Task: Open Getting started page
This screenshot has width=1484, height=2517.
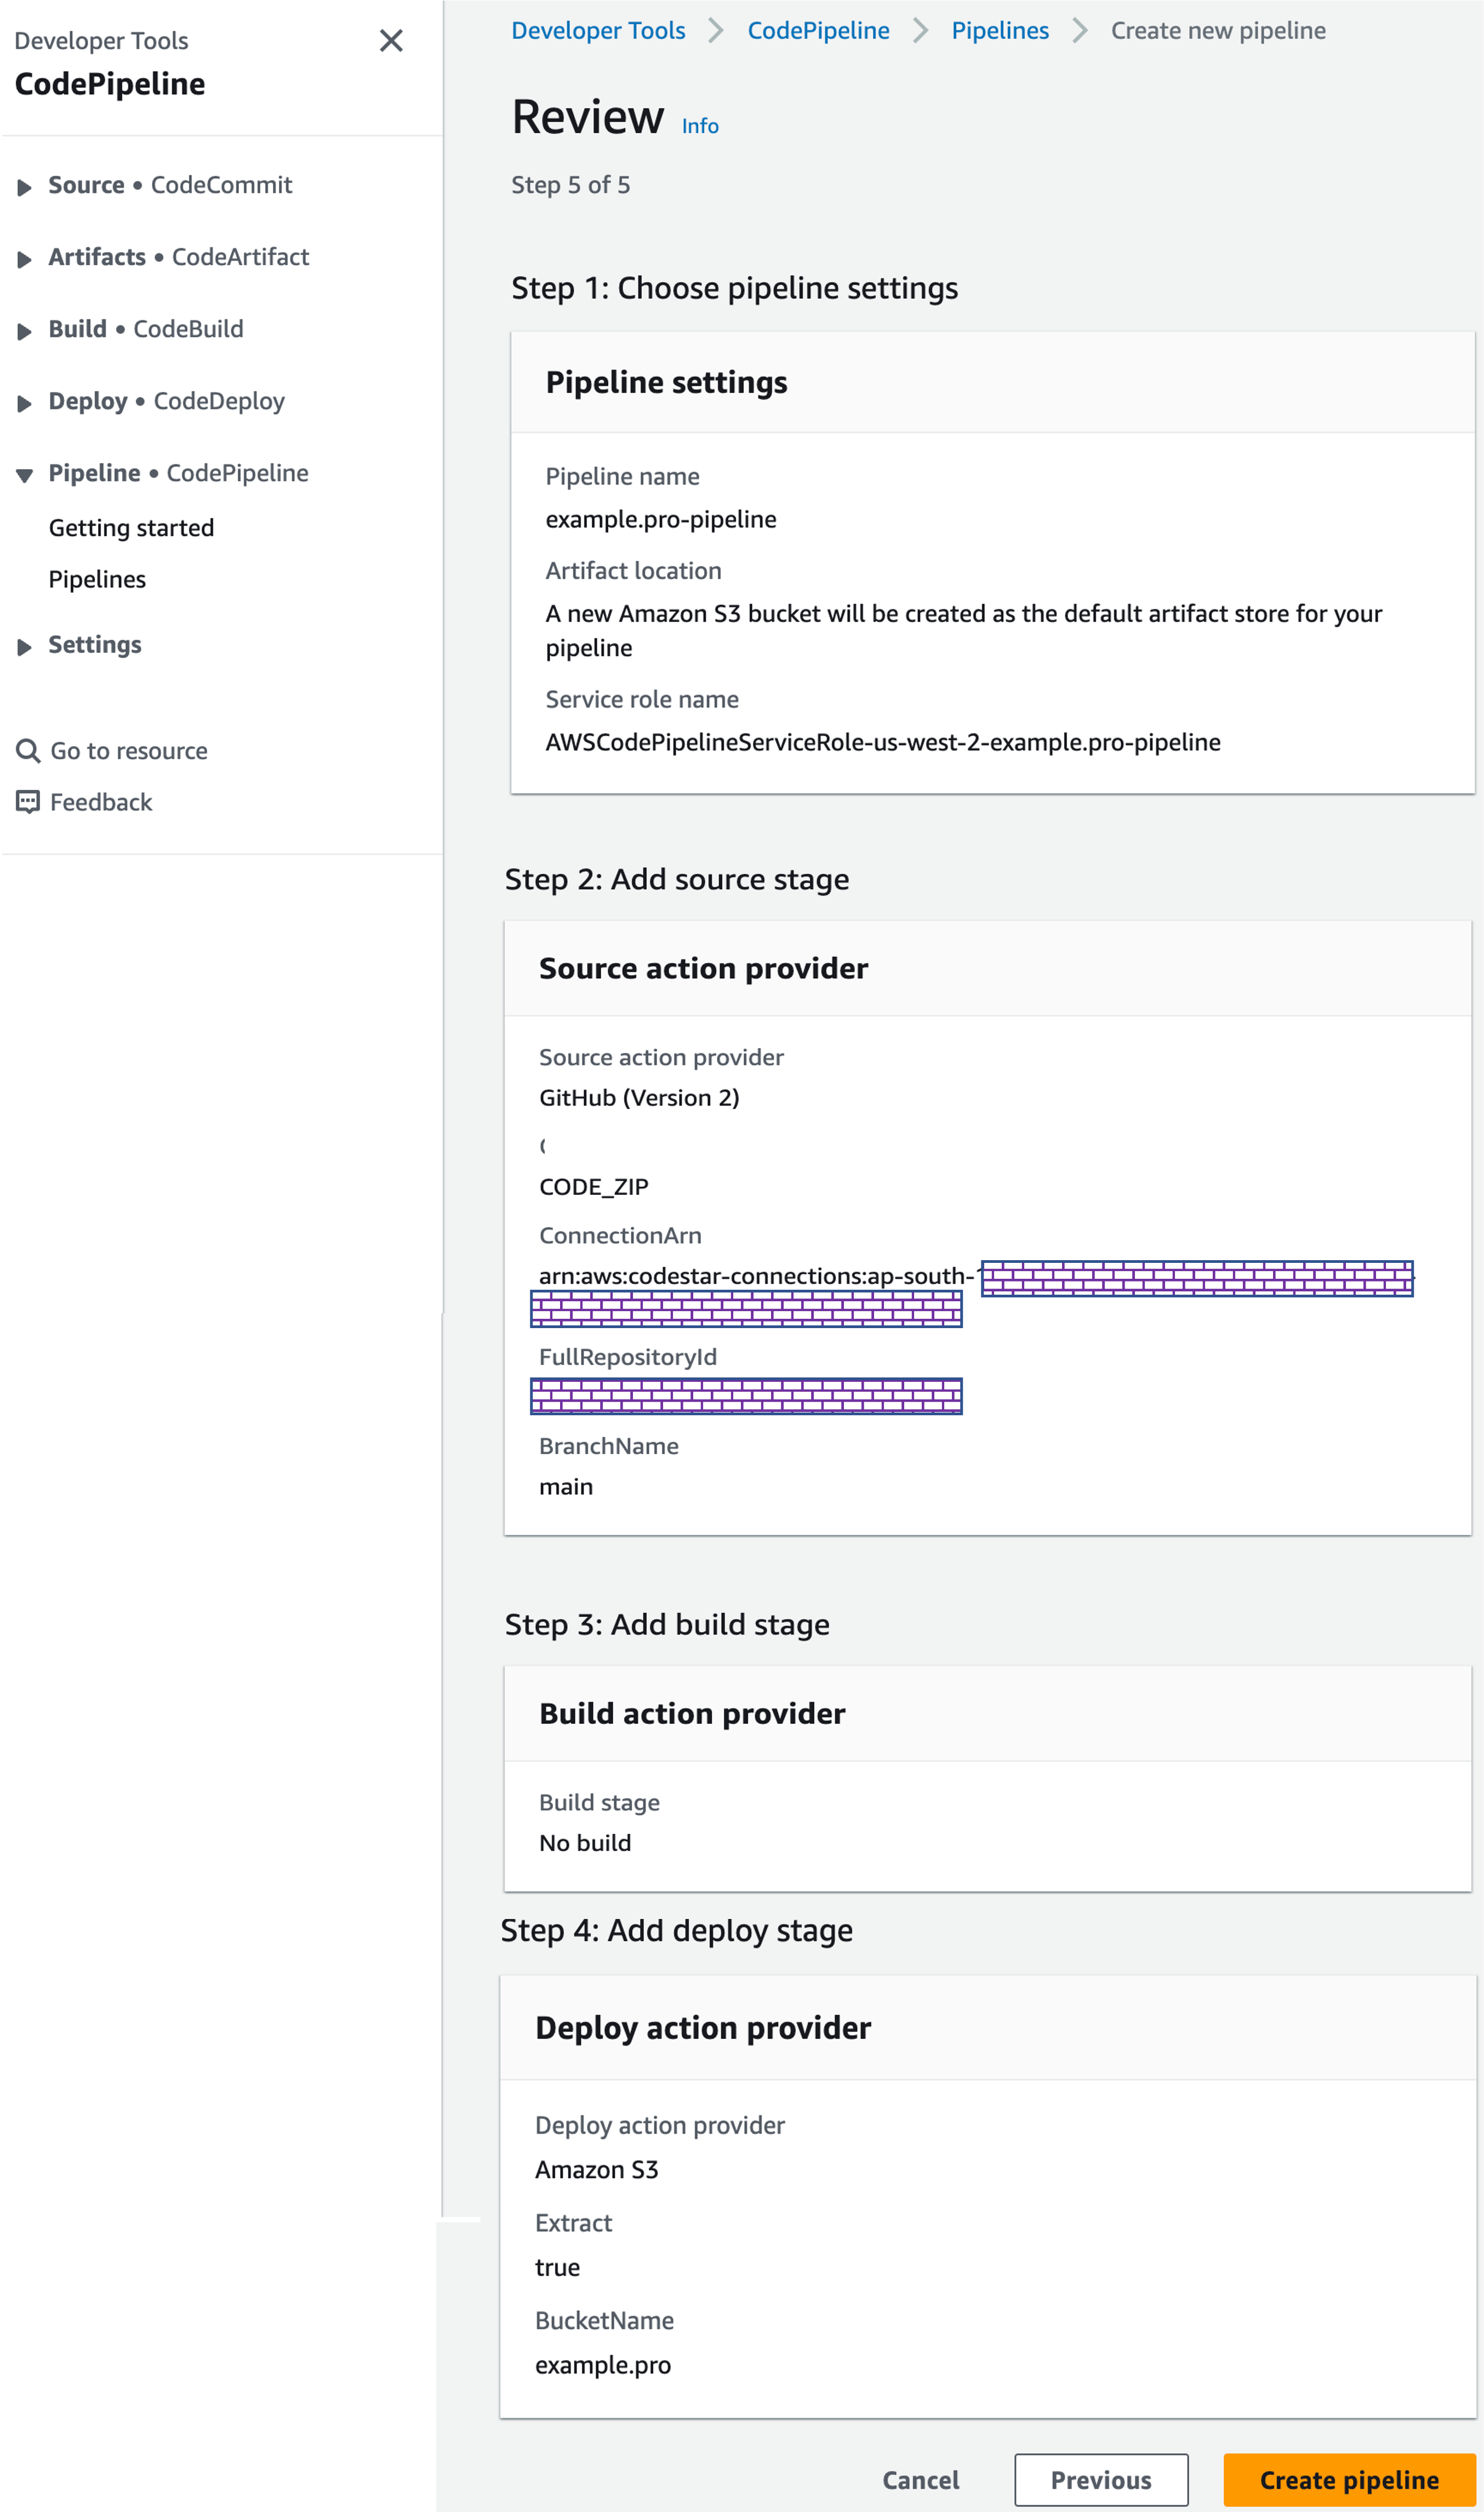Action: pos(131,528)
